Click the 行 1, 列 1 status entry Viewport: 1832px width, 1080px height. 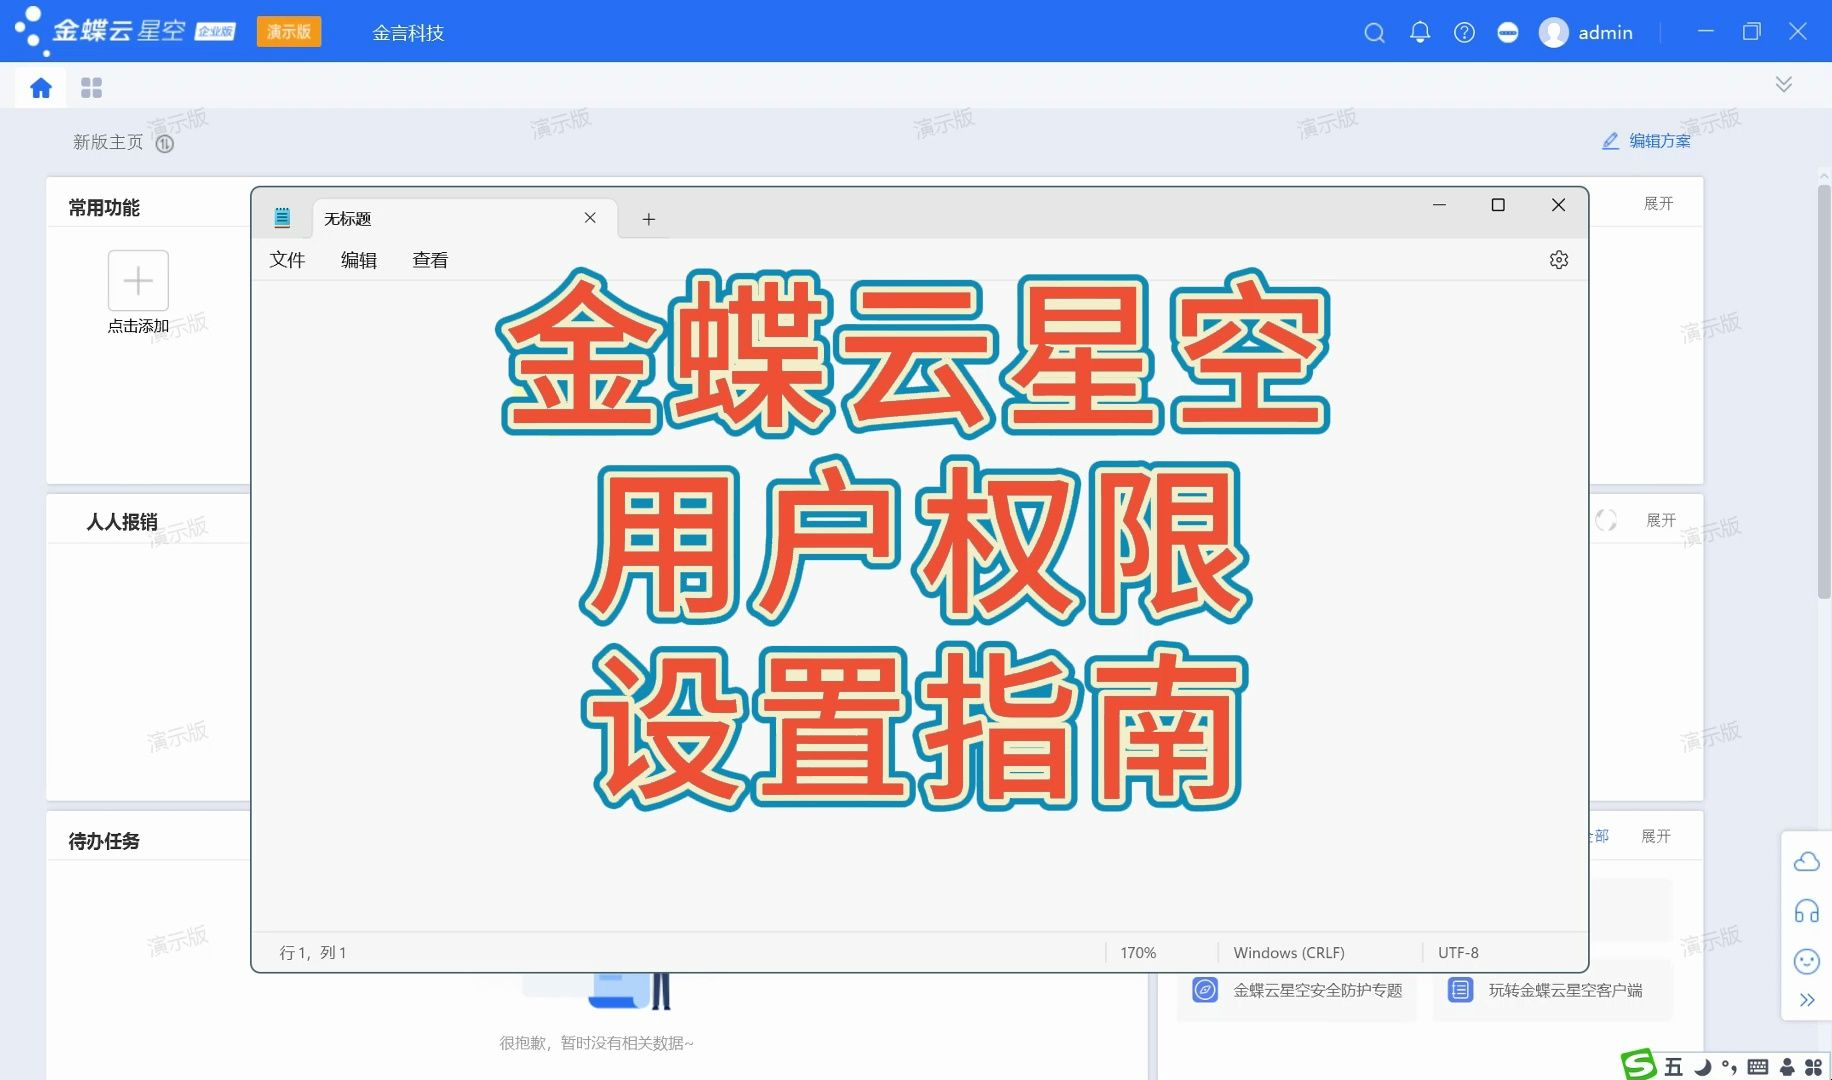pos(313,953)
